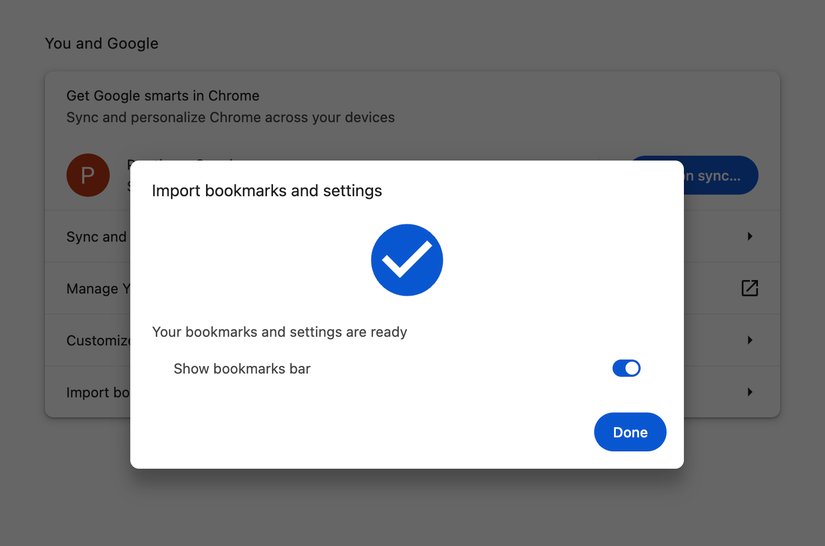
Task: Expand the Import bookmarks row arrow
Action: 750,392
